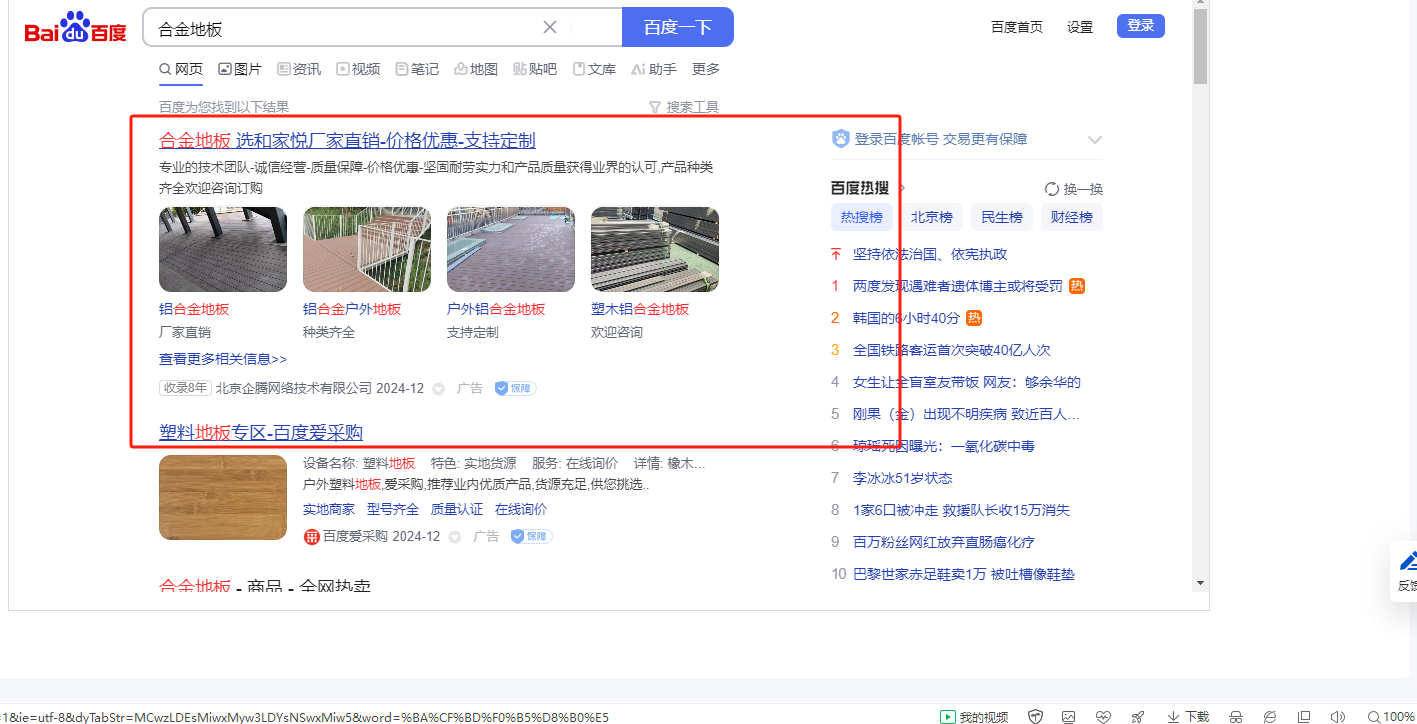This screenshot has width=1417, height=724.
Task: Open the 百度首页 link
Action: 1017,27
